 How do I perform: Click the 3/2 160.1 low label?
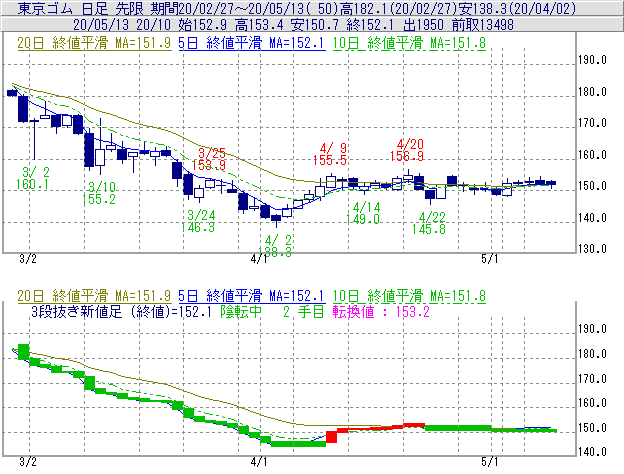point(33,178)
